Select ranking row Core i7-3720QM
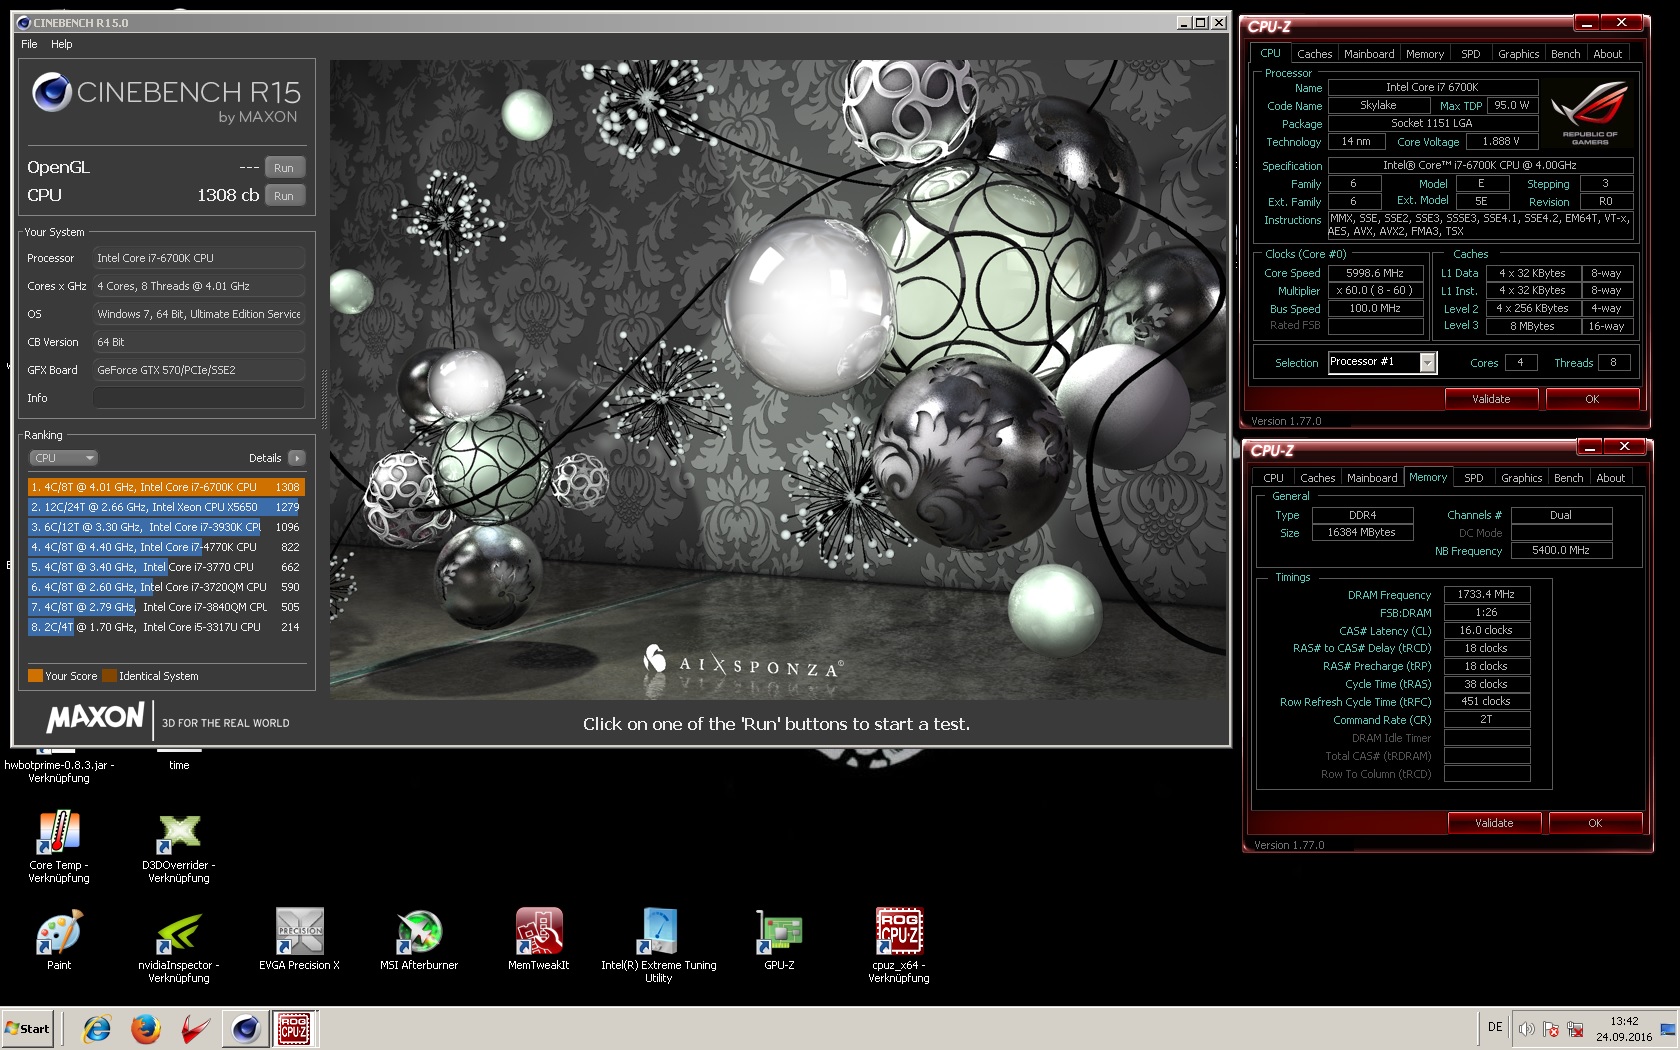This screenshot has width=1680, height=1050. pyautogui.click(x=166, y=587)
